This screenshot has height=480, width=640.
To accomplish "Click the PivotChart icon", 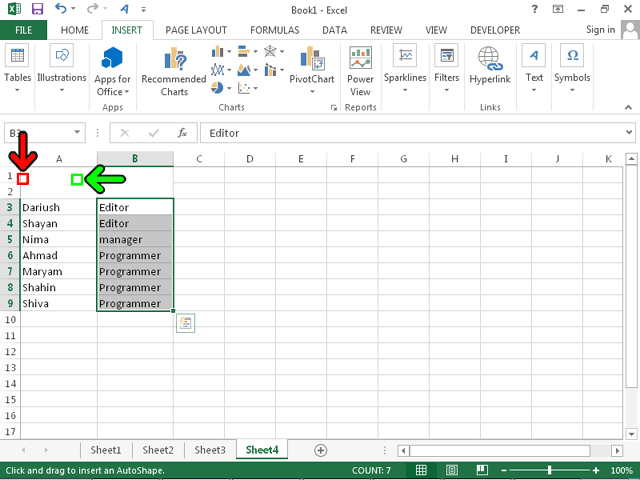I will [310, 65].
